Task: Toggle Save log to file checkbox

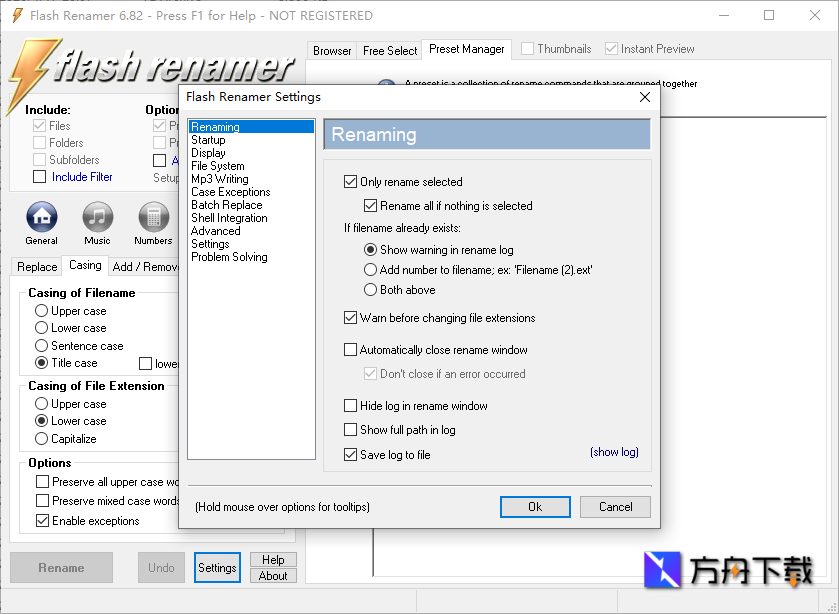Action: point(350,455)
